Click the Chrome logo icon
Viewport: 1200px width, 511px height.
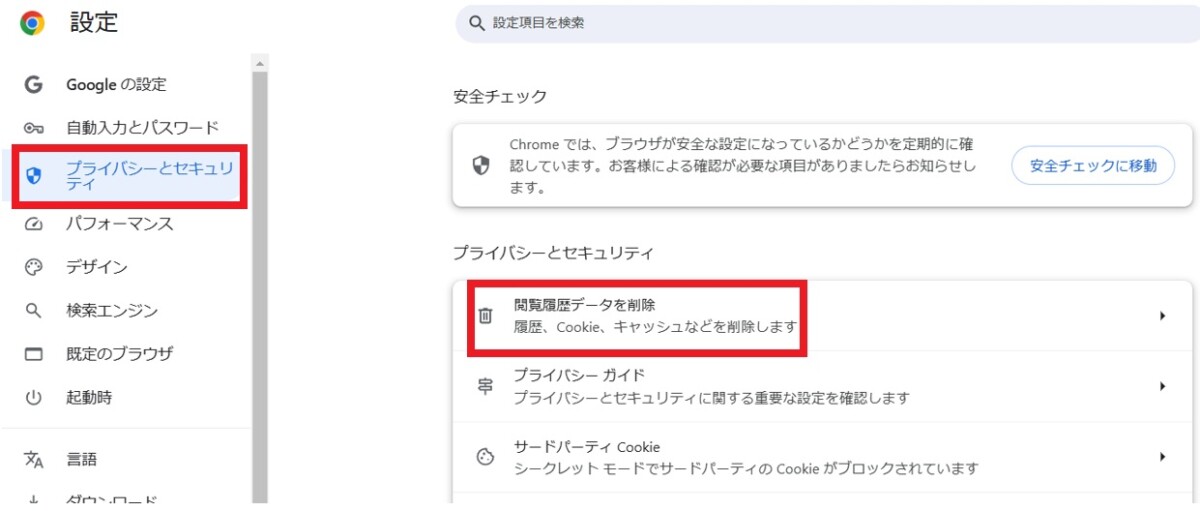pos(32,23)
